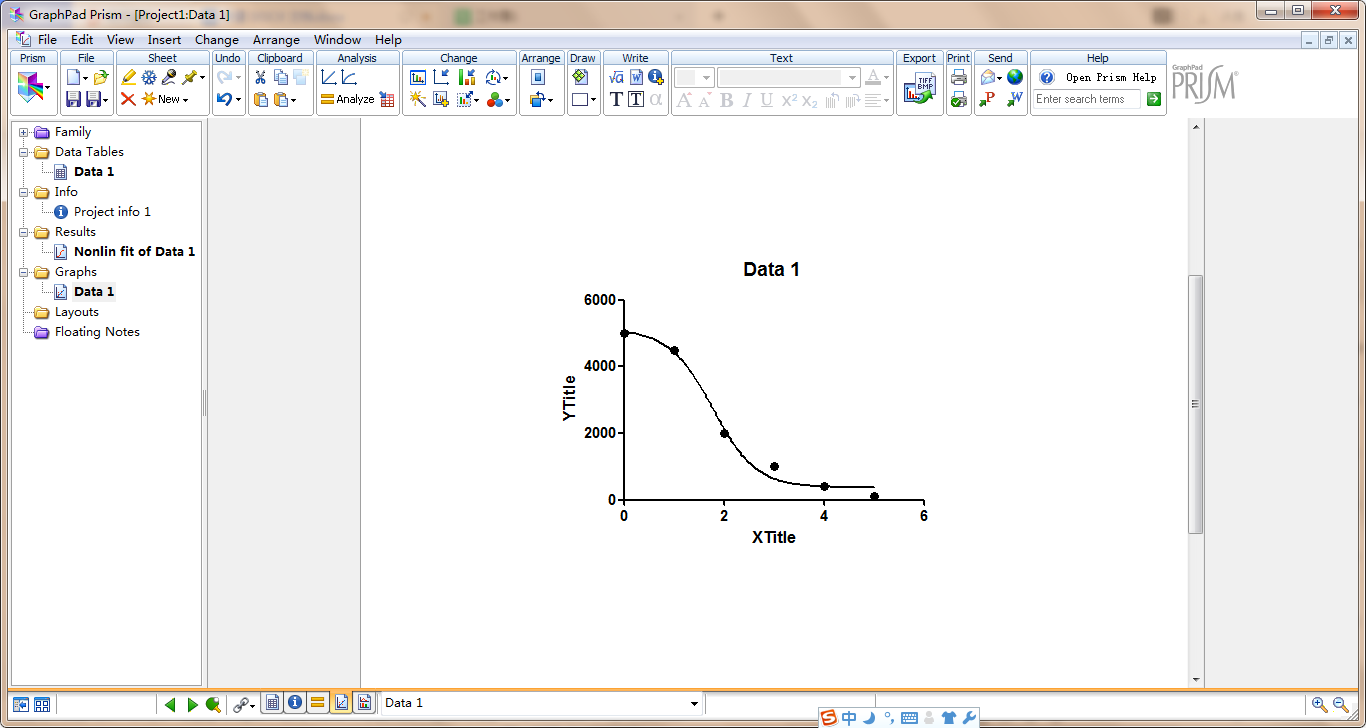The image size is (1366, 728).
Task: Open the Arrange menu
Action: pyautogui.click(x=276, y=40)
